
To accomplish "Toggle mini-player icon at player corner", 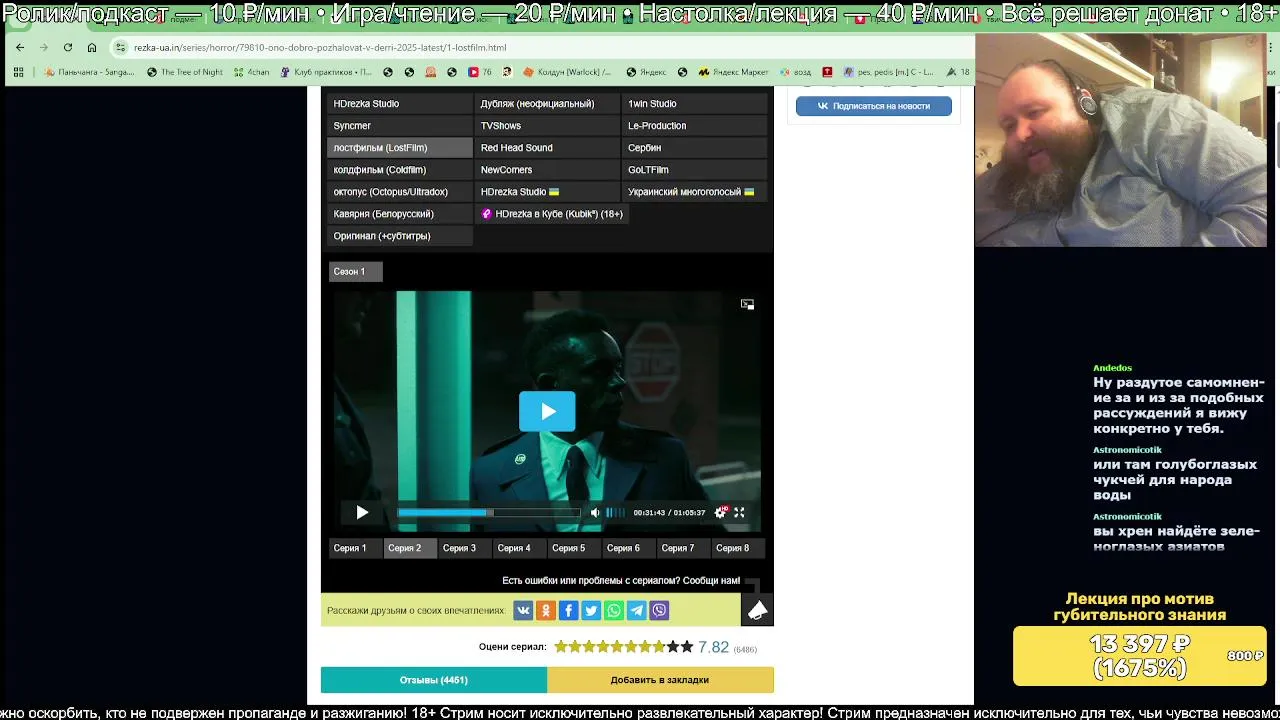I will [747, 304].
